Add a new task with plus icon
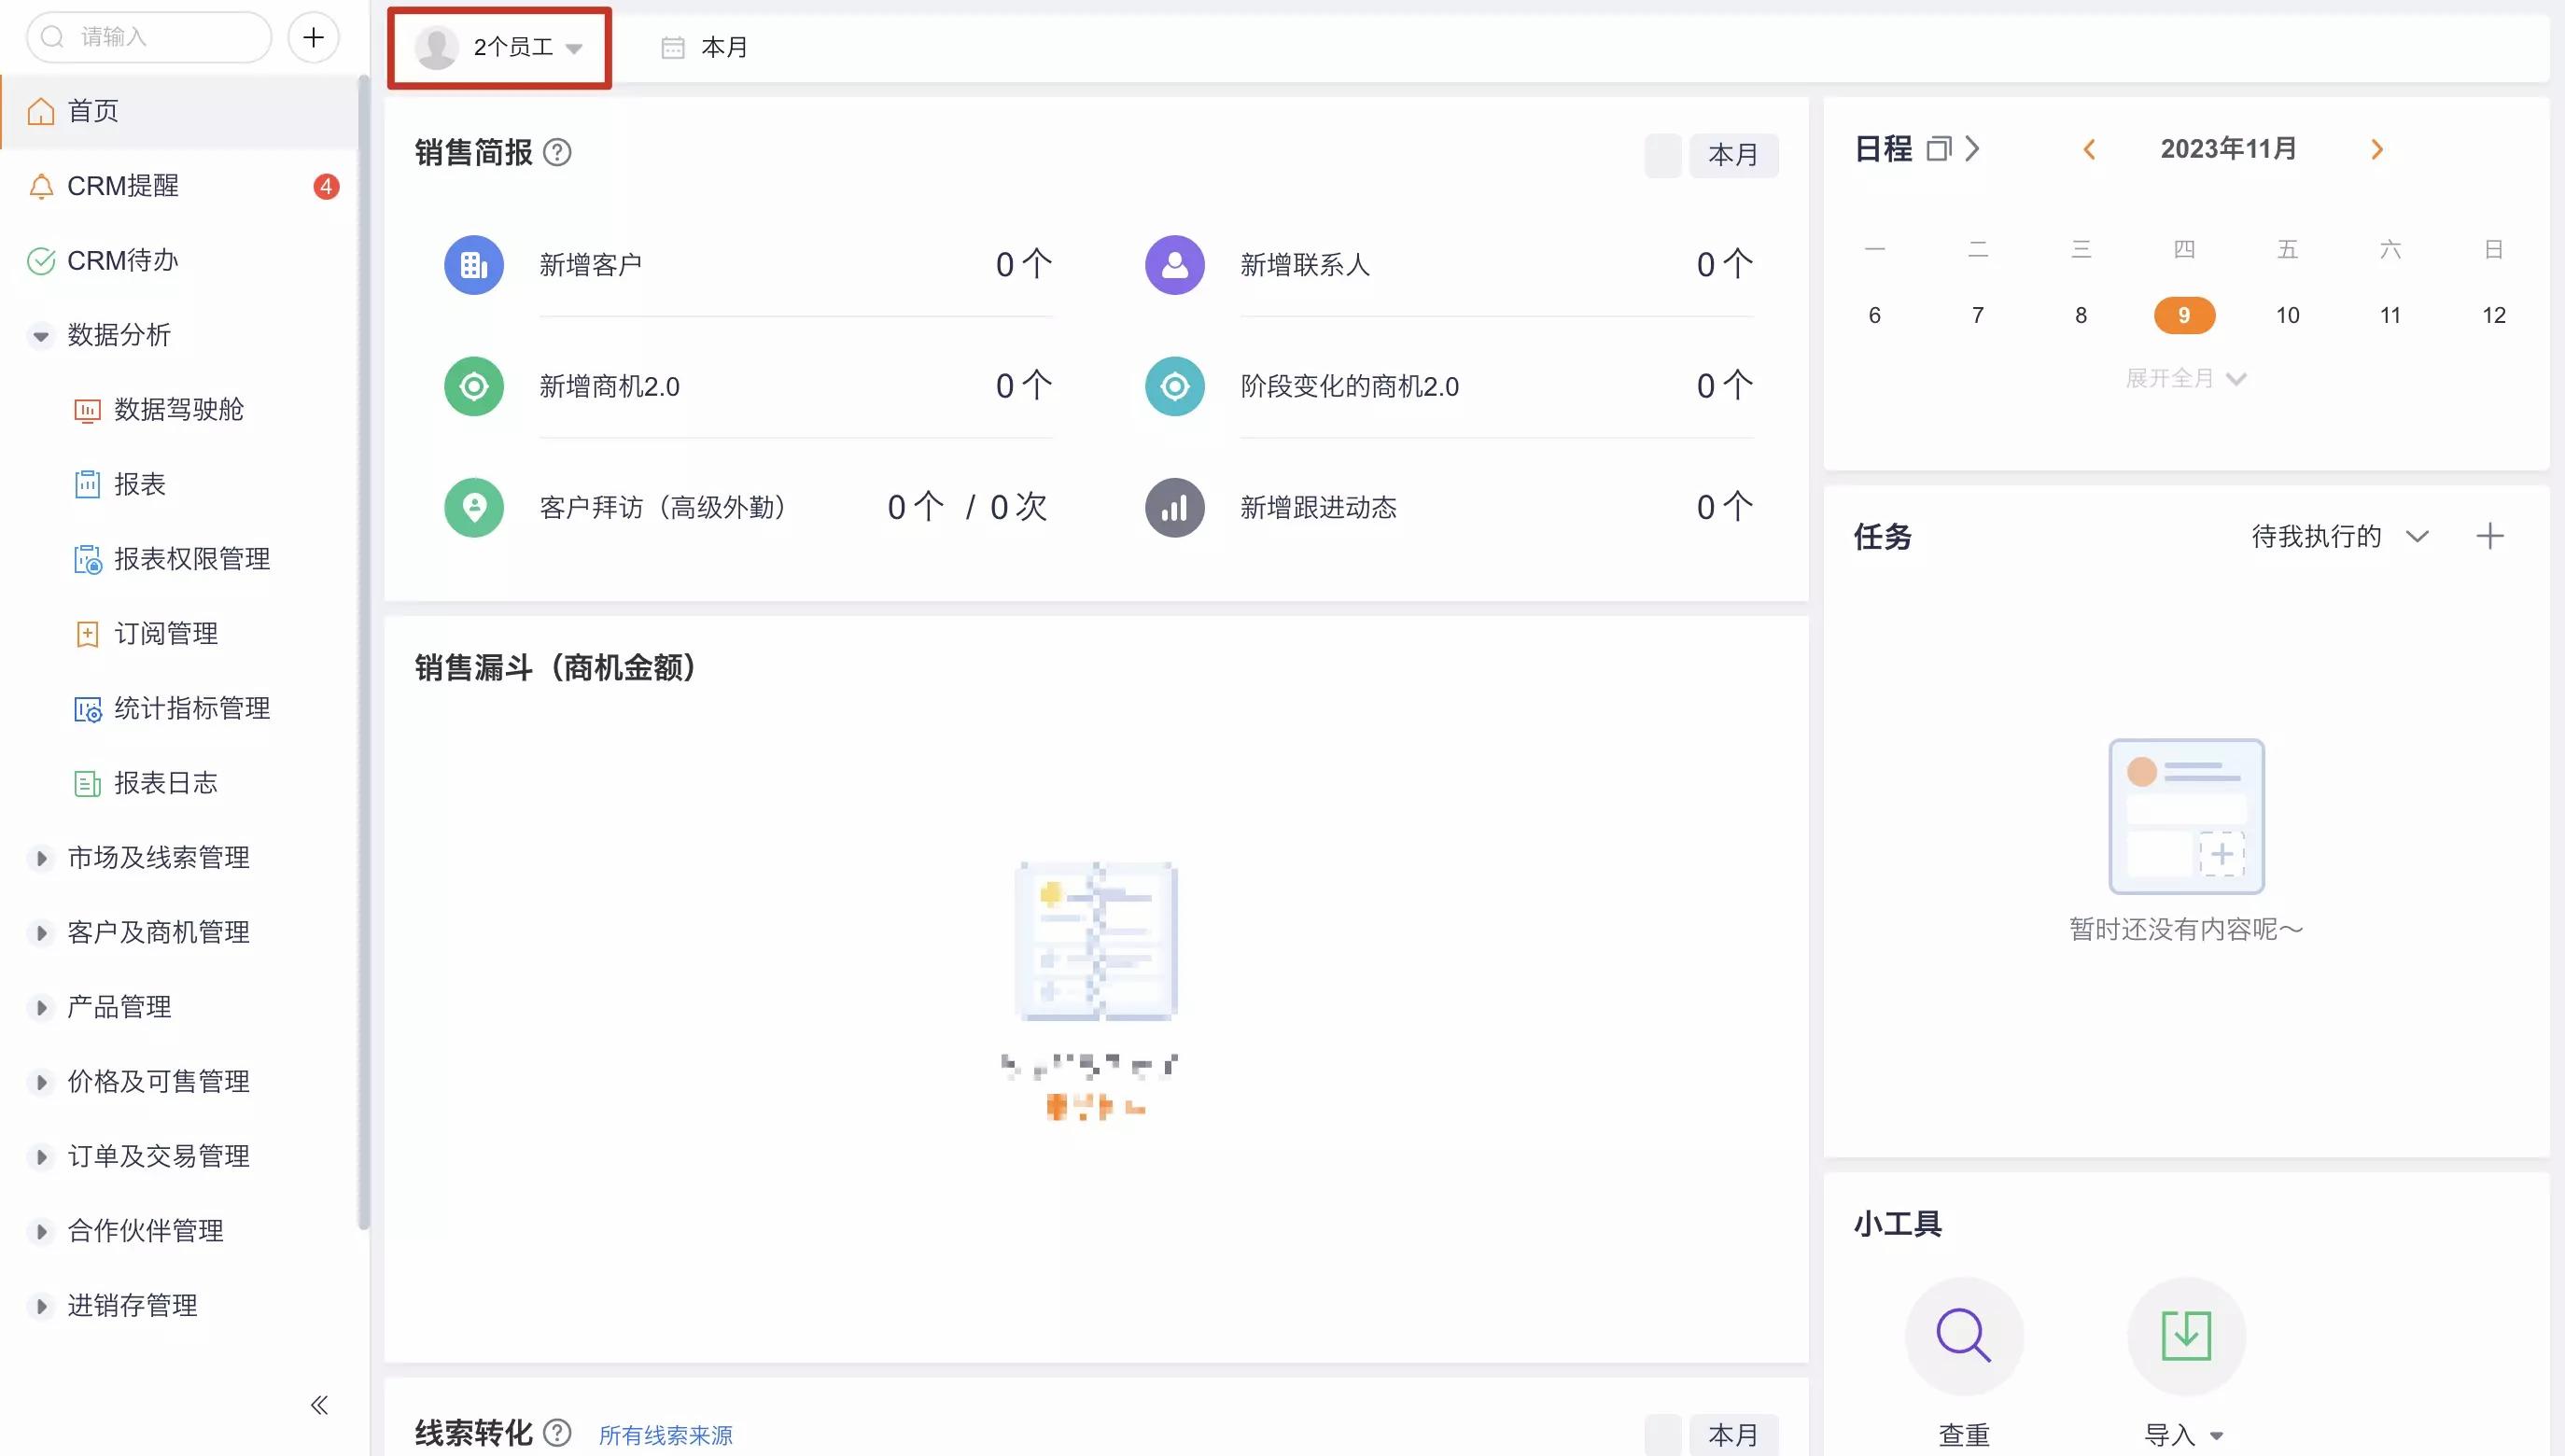Image resolution: width=2565 pixels, height=1456 pixels. coord(2490,537)
